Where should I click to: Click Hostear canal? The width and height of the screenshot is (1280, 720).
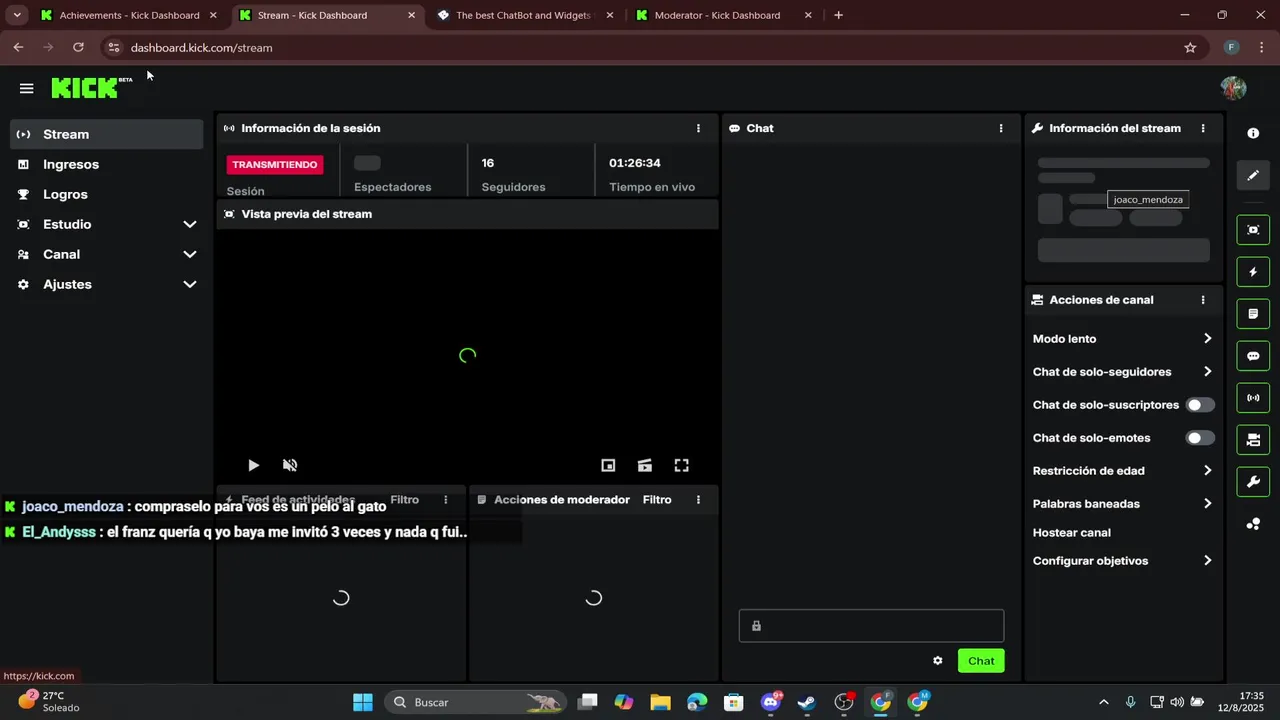[x=1071, y=533]
